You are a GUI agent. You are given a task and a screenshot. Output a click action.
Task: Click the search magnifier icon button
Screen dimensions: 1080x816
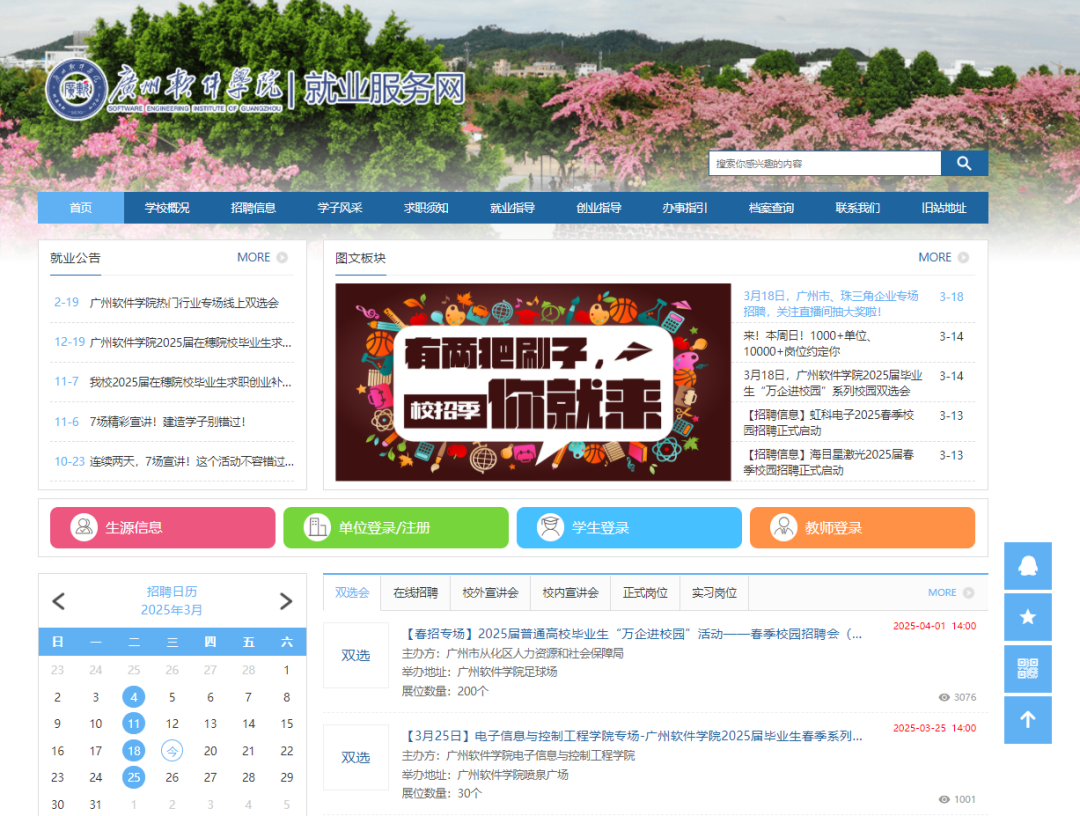964,163
